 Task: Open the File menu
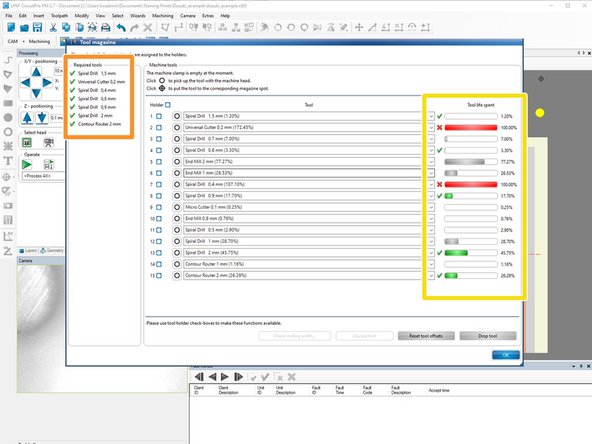[9, 16]
